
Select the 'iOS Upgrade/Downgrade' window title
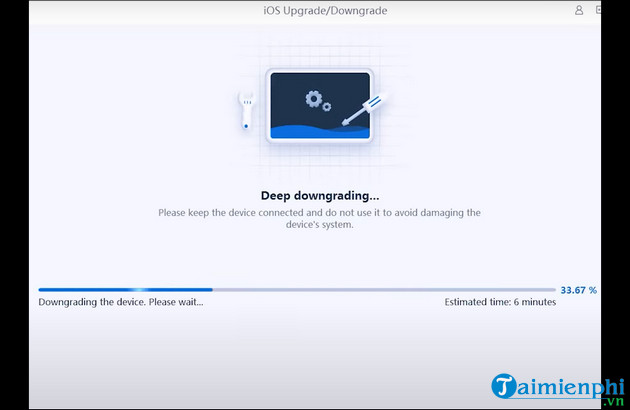point(325,10)
